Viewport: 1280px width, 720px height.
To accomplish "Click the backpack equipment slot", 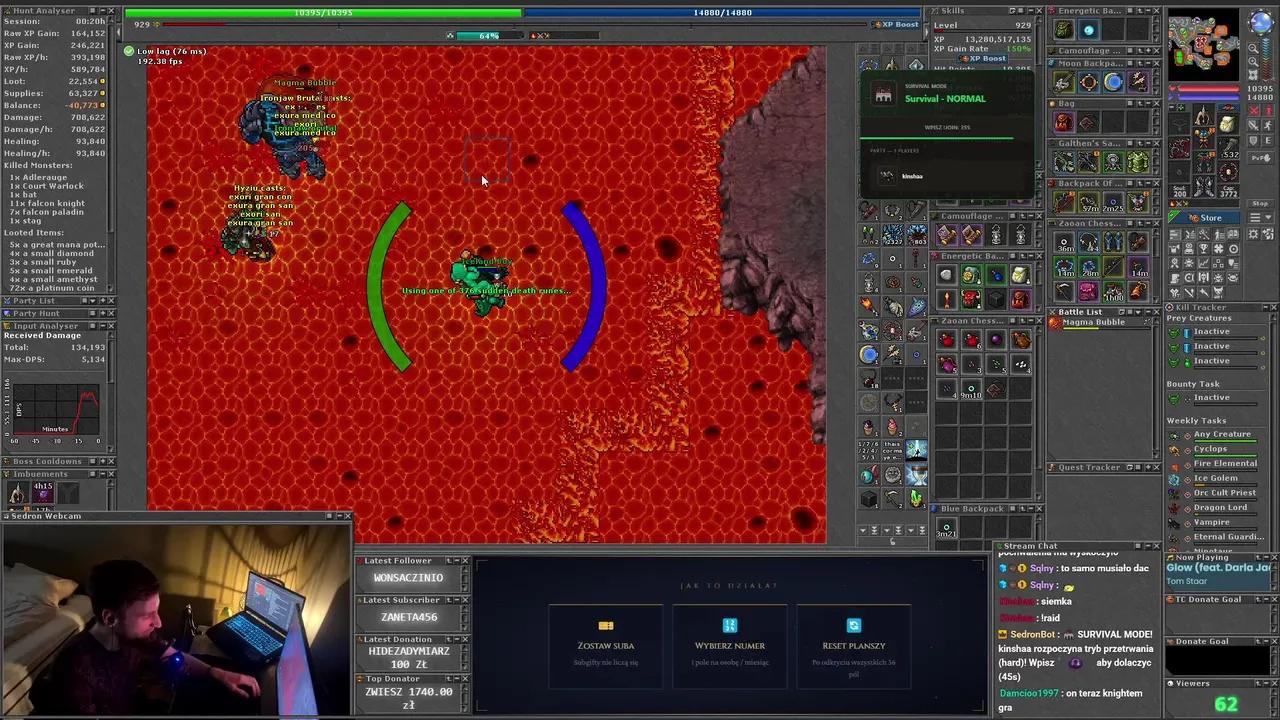I will tap(1227, 123).
